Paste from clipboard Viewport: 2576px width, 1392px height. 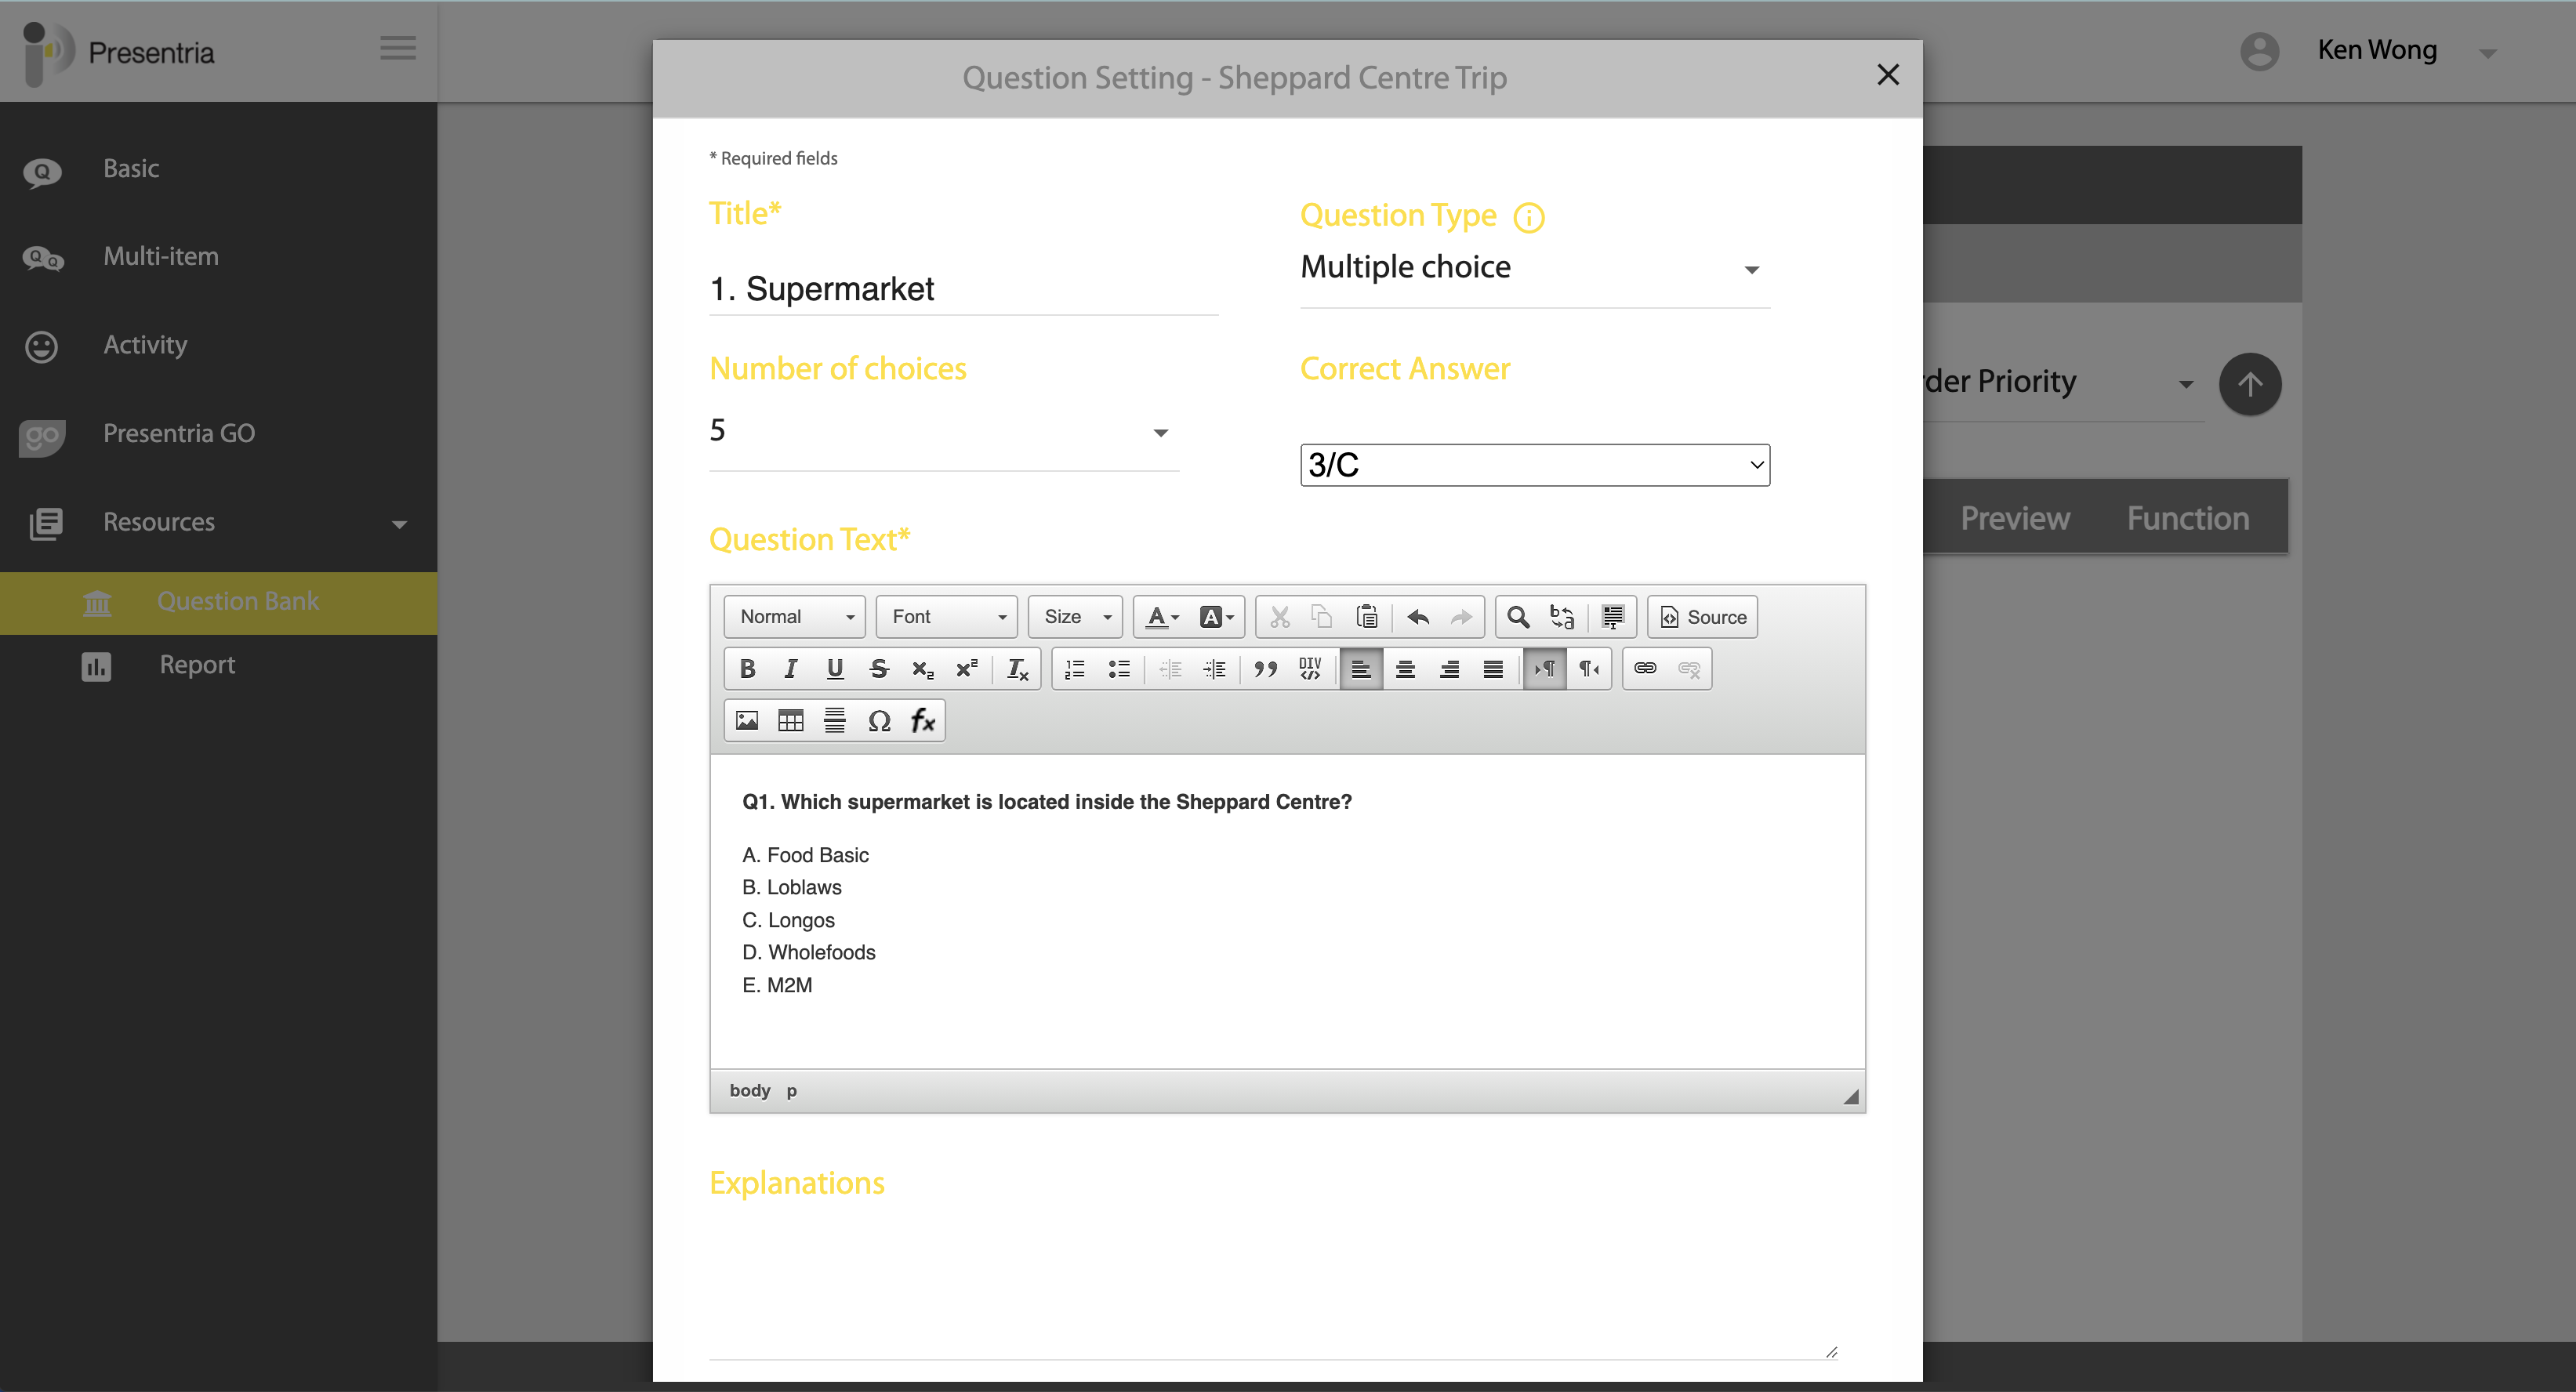pyautogui.click(x=1367, y=617)
